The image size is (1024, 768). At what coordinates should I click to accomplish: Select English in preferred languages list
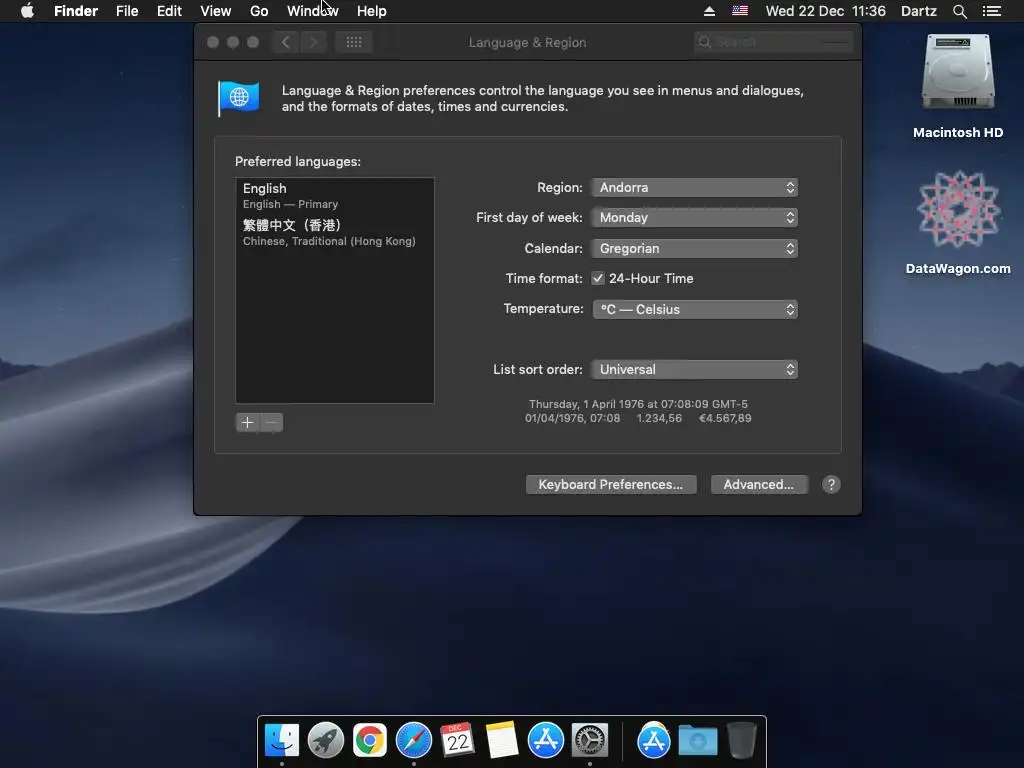[334, 195]
